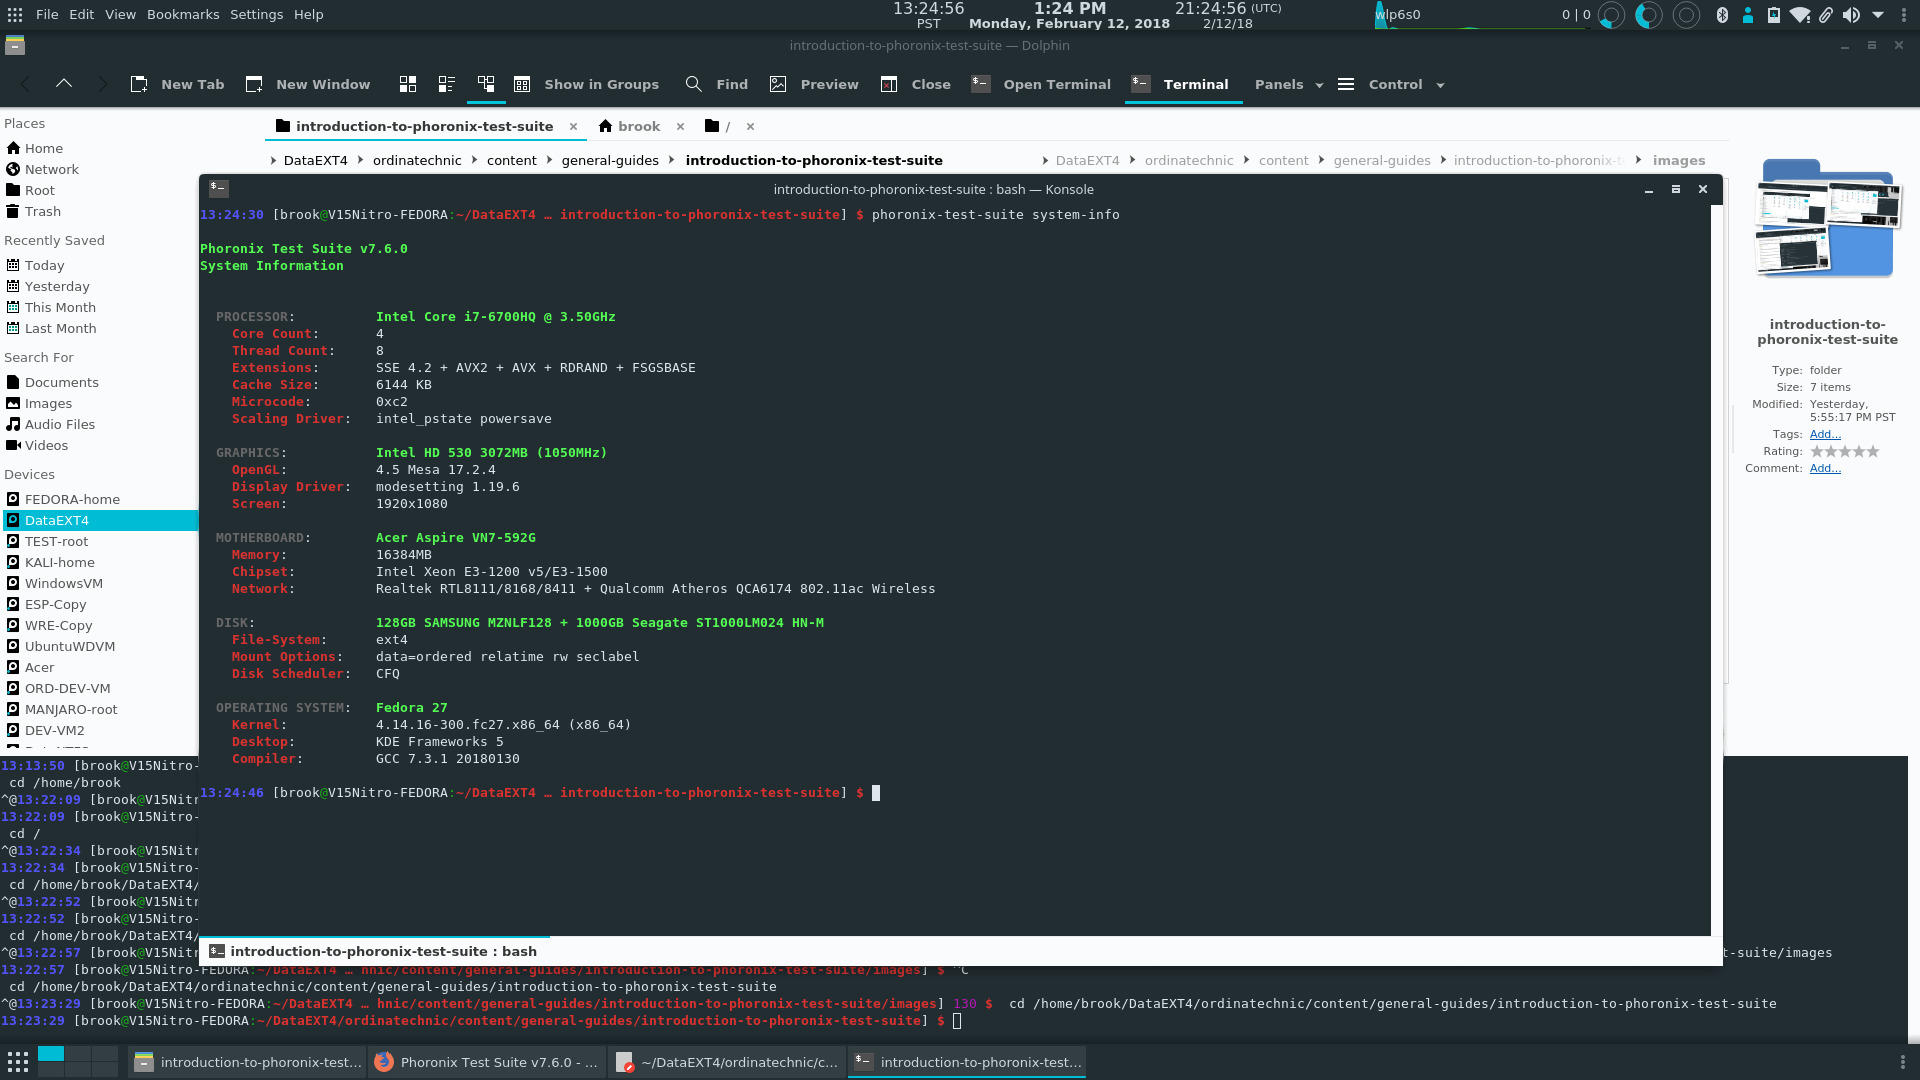Open the Settings menu
The image size is (1920, 1080).
pyautogui.click(x=256, y=14)
